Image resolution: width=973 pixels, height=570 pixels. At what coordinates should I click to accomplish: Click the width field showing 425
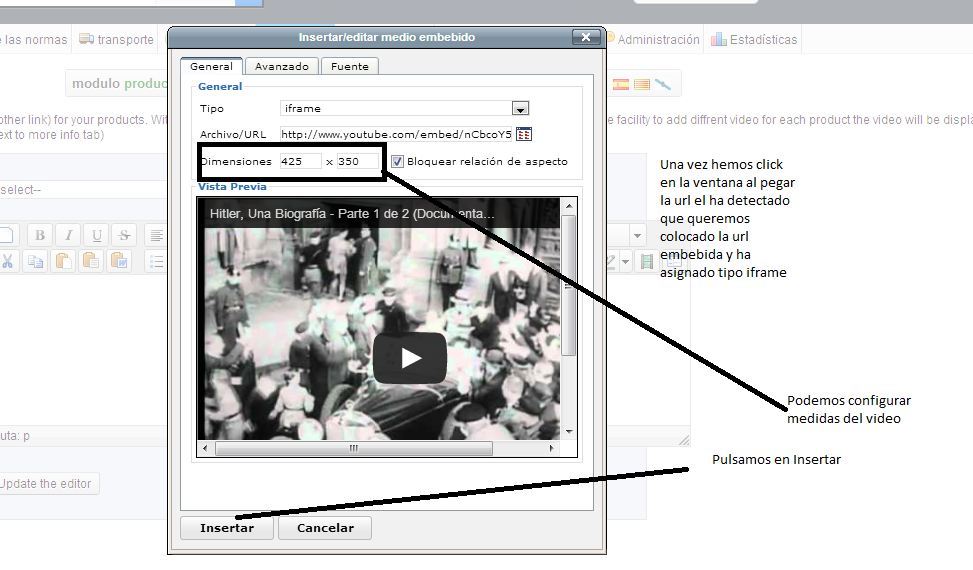tap(300, 161)
